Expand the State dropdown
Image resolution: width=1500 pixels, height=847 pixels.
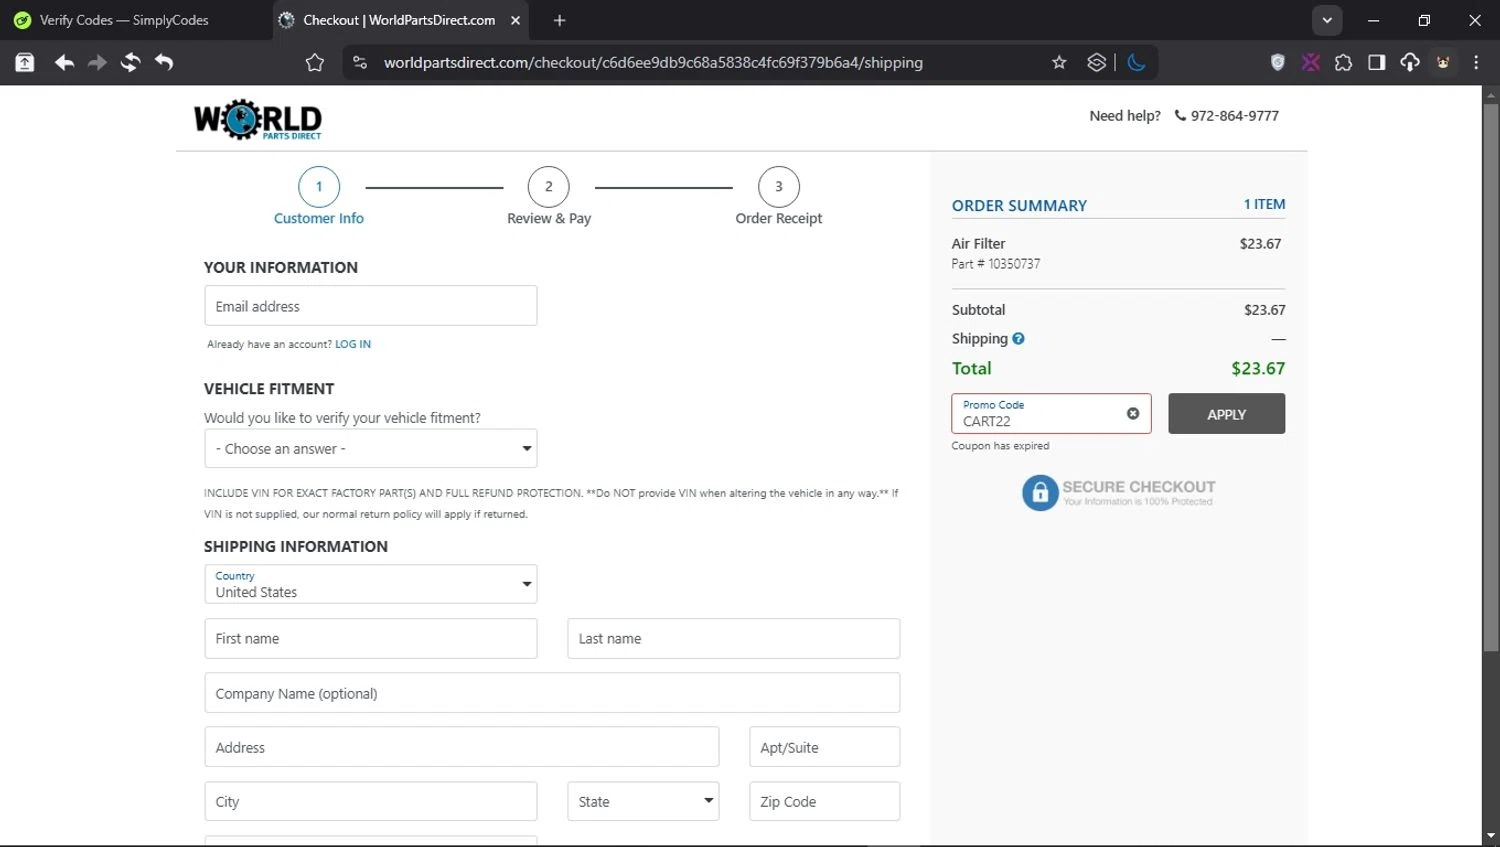tap(642, 802)
